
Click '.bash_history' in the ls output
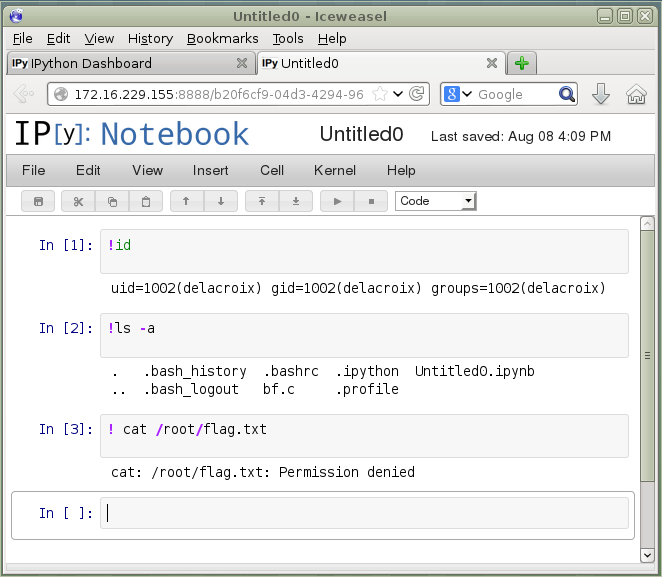coord(195,371)
